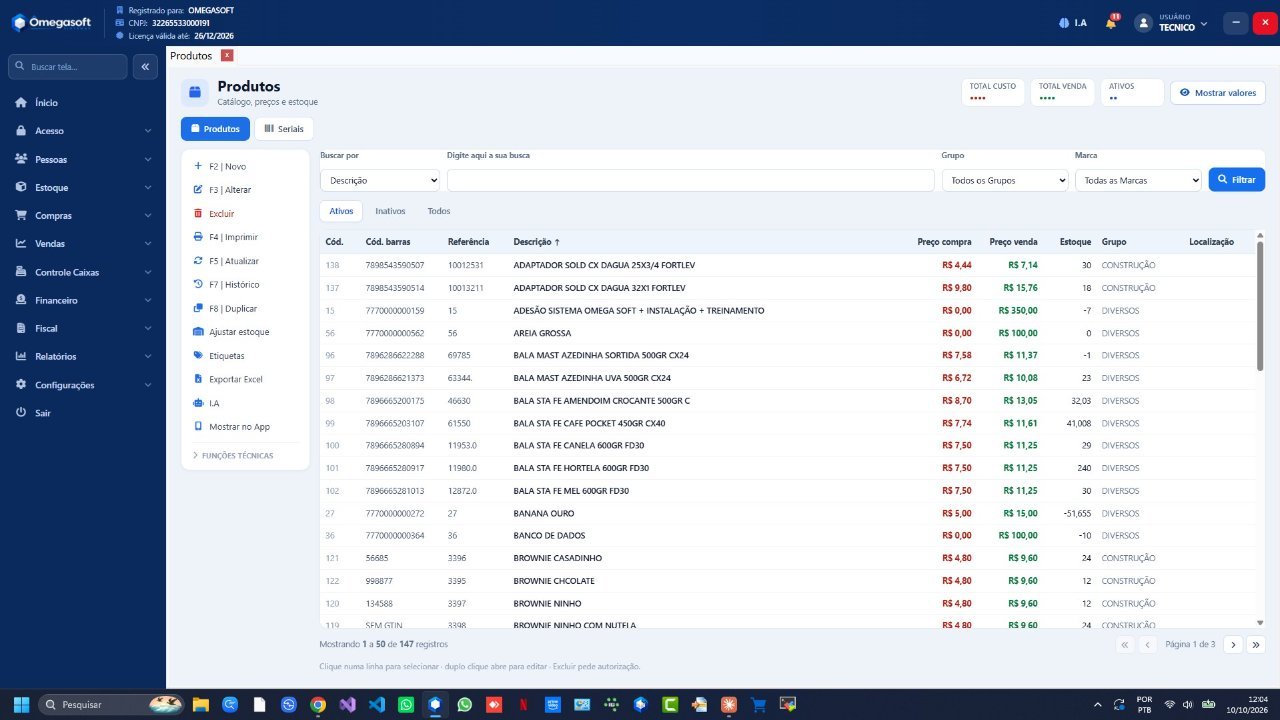Select the Produtos pill tab
This screenshot has height=720, width=1280.
[215, 129]
